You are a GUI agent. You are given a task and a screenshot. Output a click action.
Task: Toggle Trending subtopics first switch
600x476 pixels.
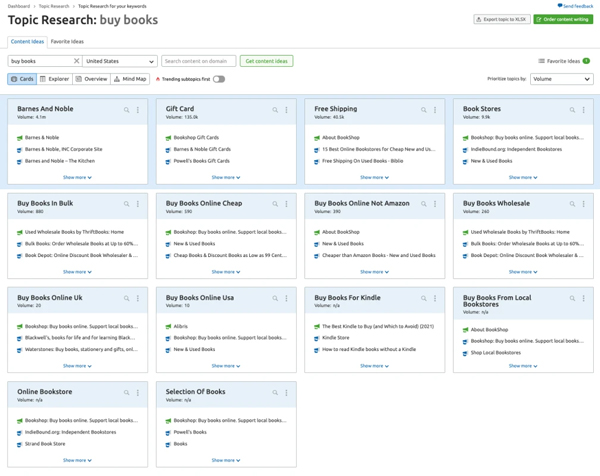(219, 79)
